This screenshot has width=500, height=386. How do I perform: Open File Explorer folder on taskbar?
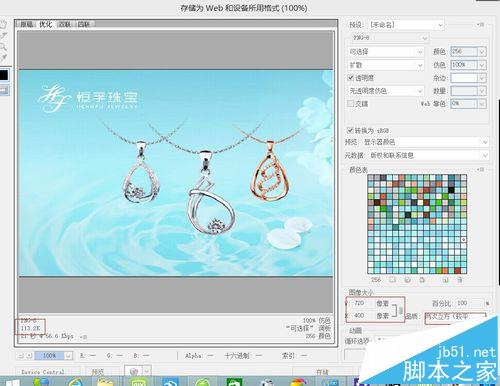coord(105,382)
